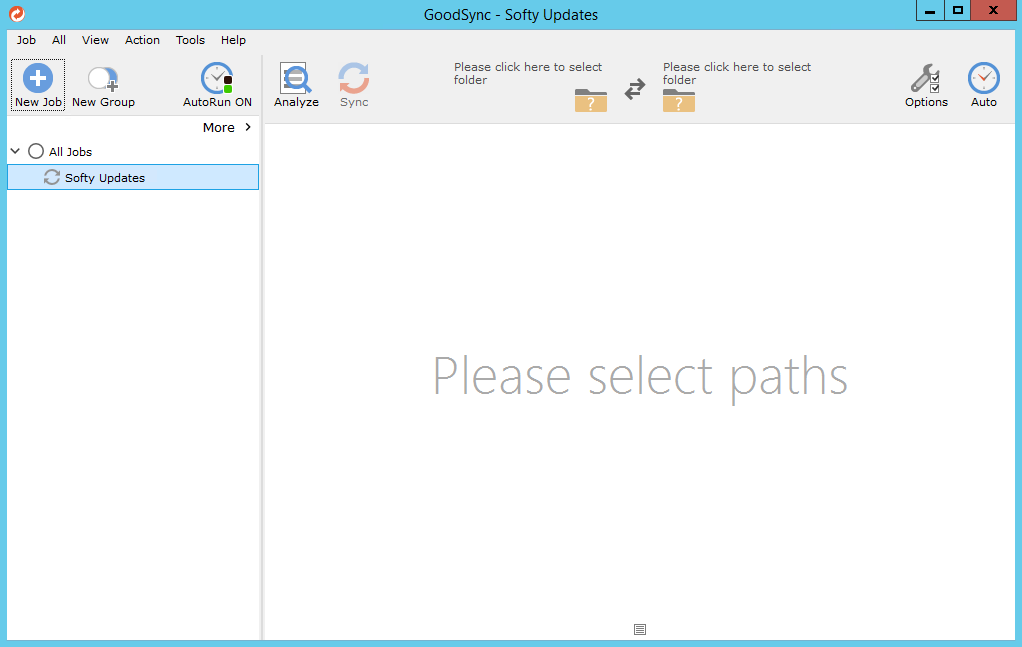Image resolution: width=1022 pixels, height=647 pixels.
Task: Select the right folder via question-mark icon
Action: pyautogui.click(x=679, y=100)
